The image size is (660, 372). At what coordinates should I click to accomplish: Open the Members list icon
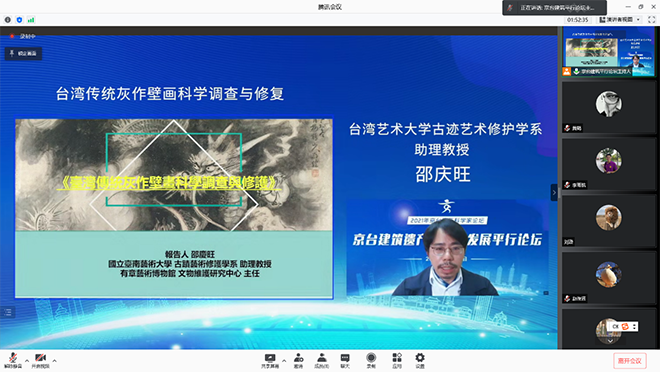click(322, 361)
